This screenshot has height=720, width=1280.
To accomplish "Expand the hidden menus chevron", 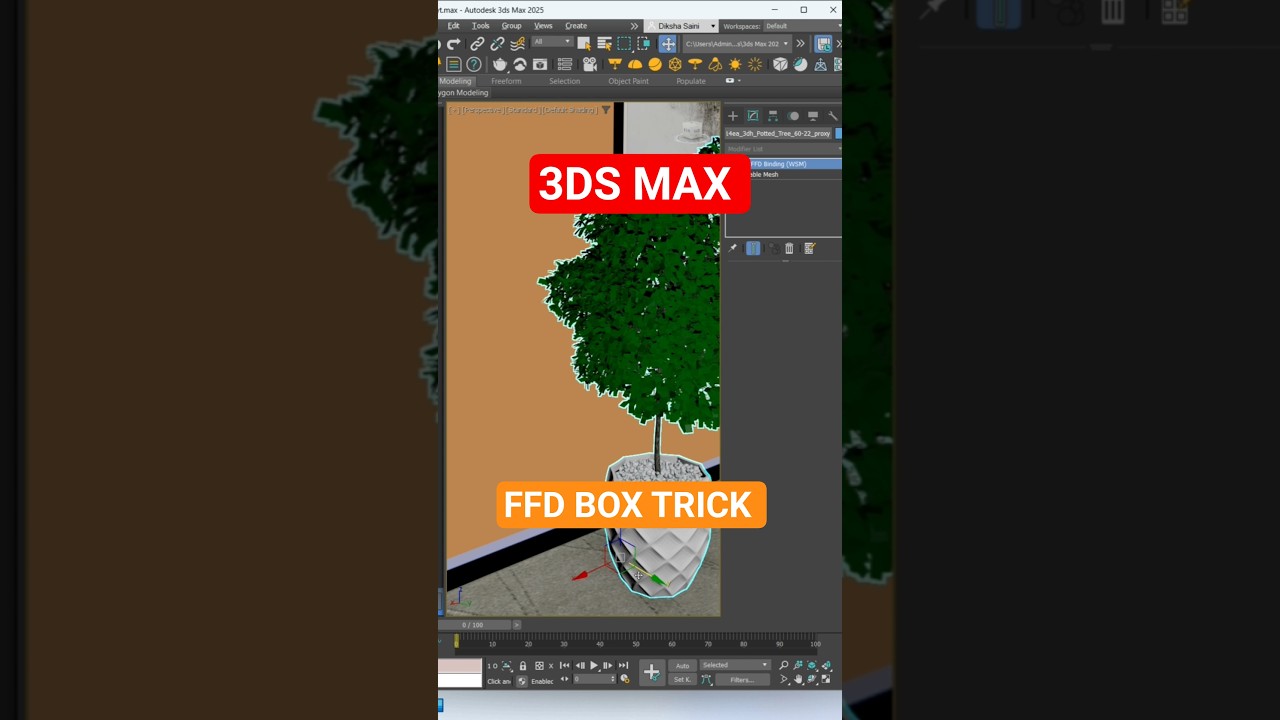I will click(634, 26).
